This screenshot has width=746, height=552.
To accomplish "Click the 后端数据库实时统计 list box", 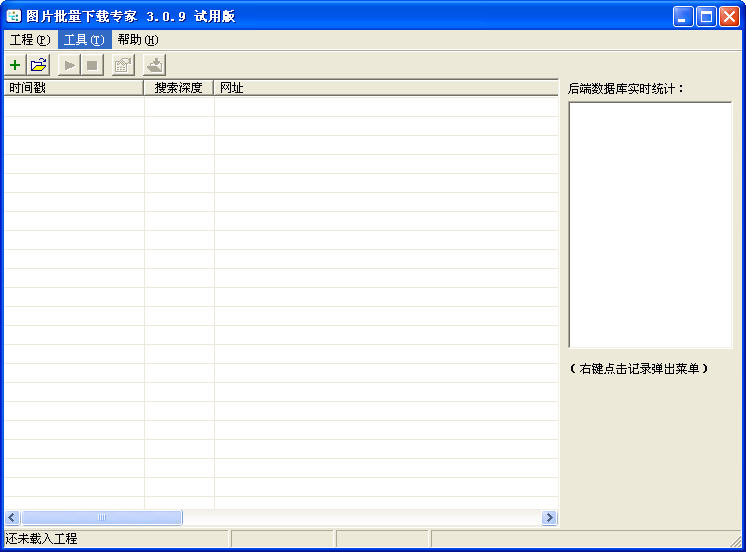I will [x=650, y=225].
